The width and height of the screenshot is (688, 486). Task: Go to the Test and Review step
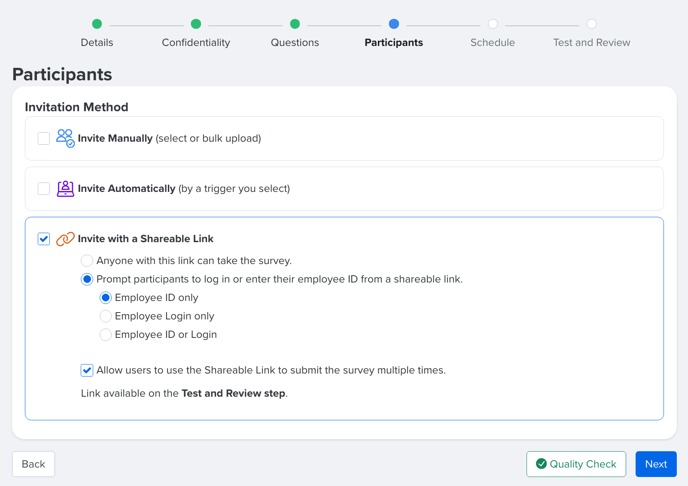[x=591, y=43]
